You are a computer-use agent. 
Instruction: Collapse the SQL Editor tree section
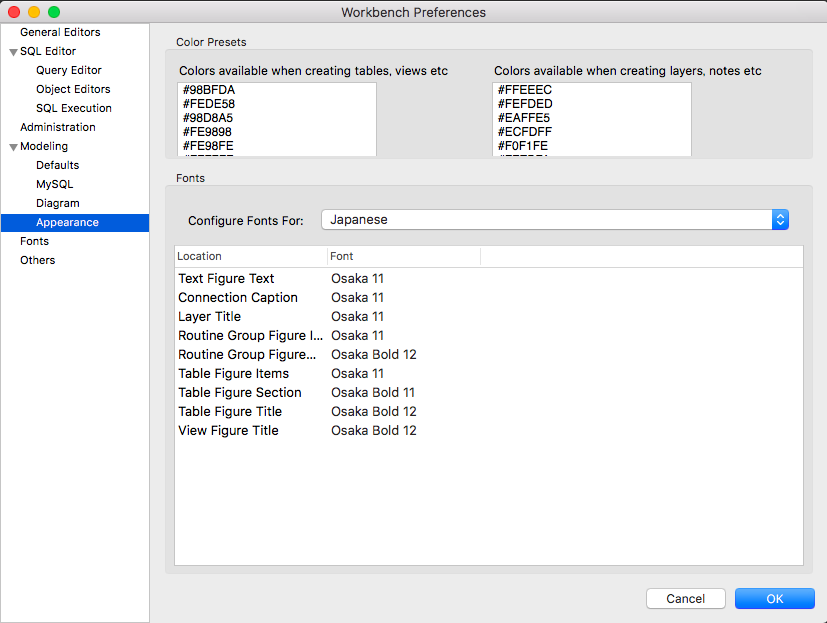coord(13,52)
